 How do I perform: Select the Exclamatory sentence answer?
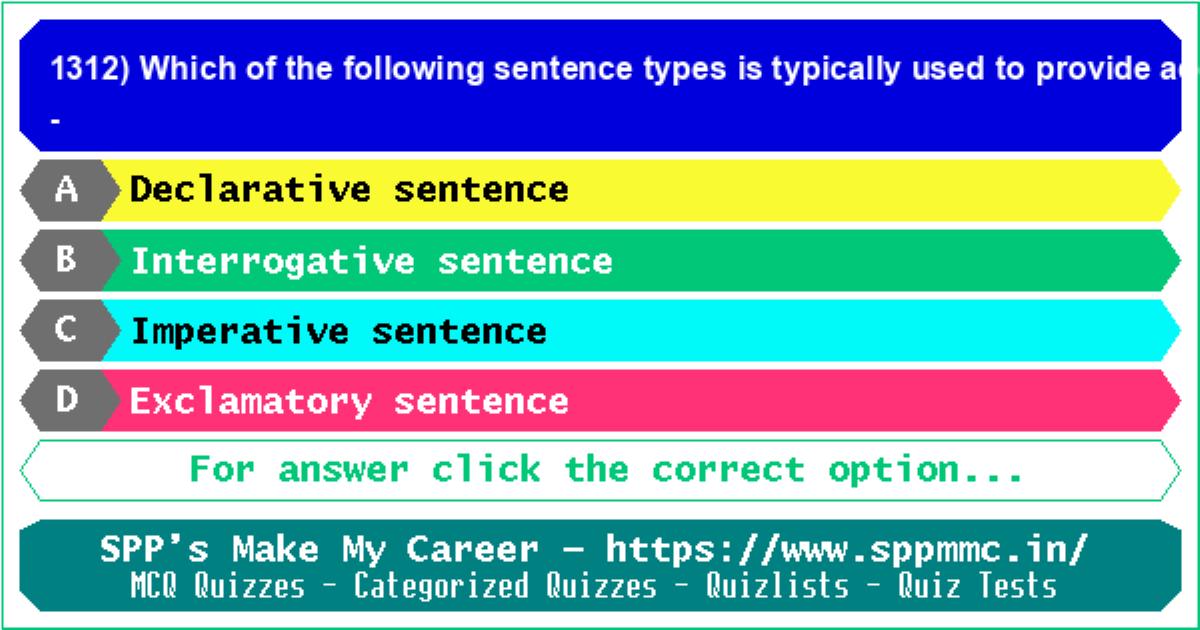(349, 401)
